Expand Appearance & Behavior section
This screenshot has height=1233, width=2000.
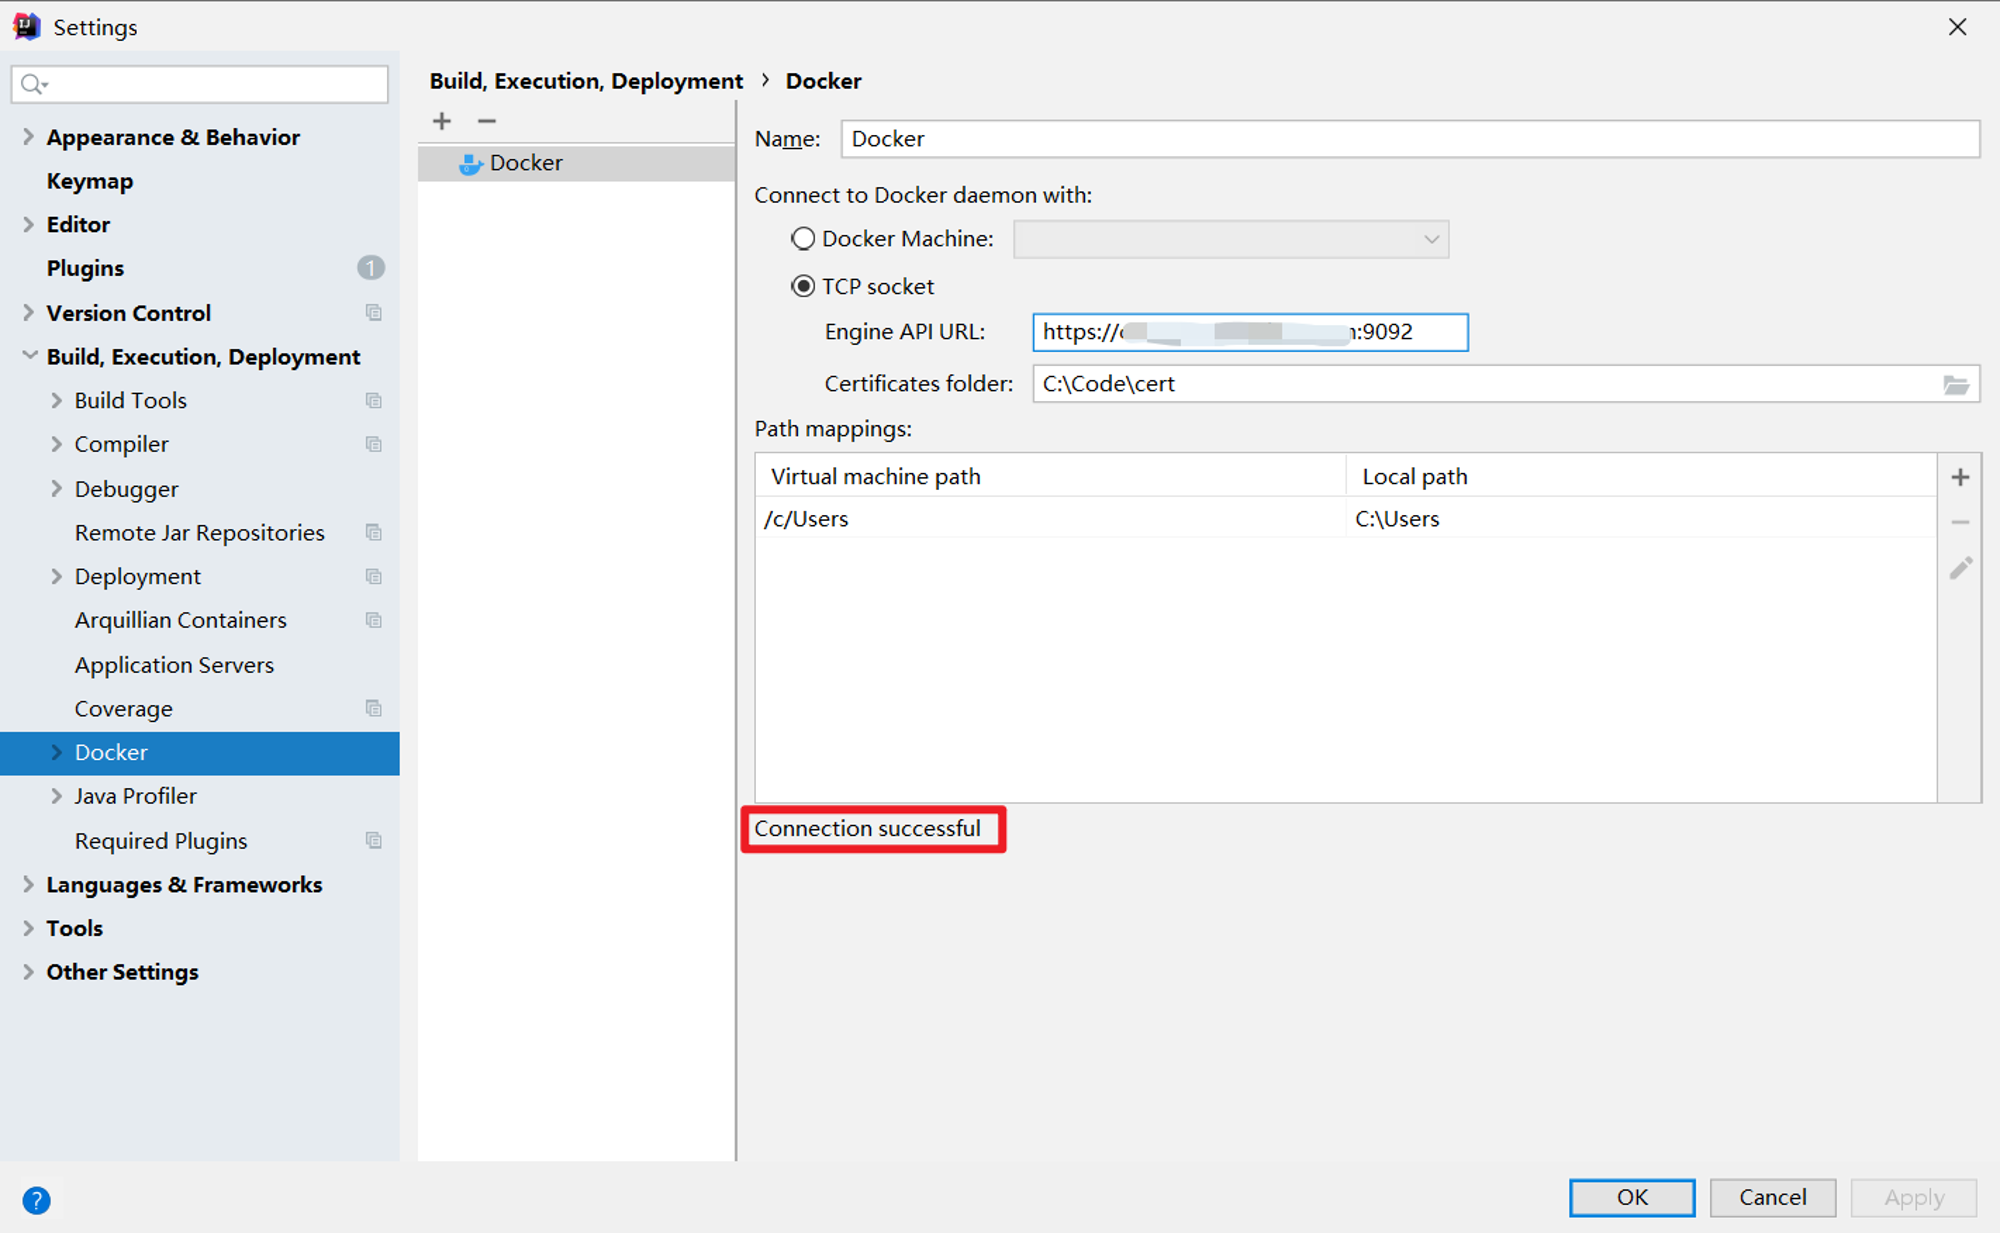tap(29, 137)
